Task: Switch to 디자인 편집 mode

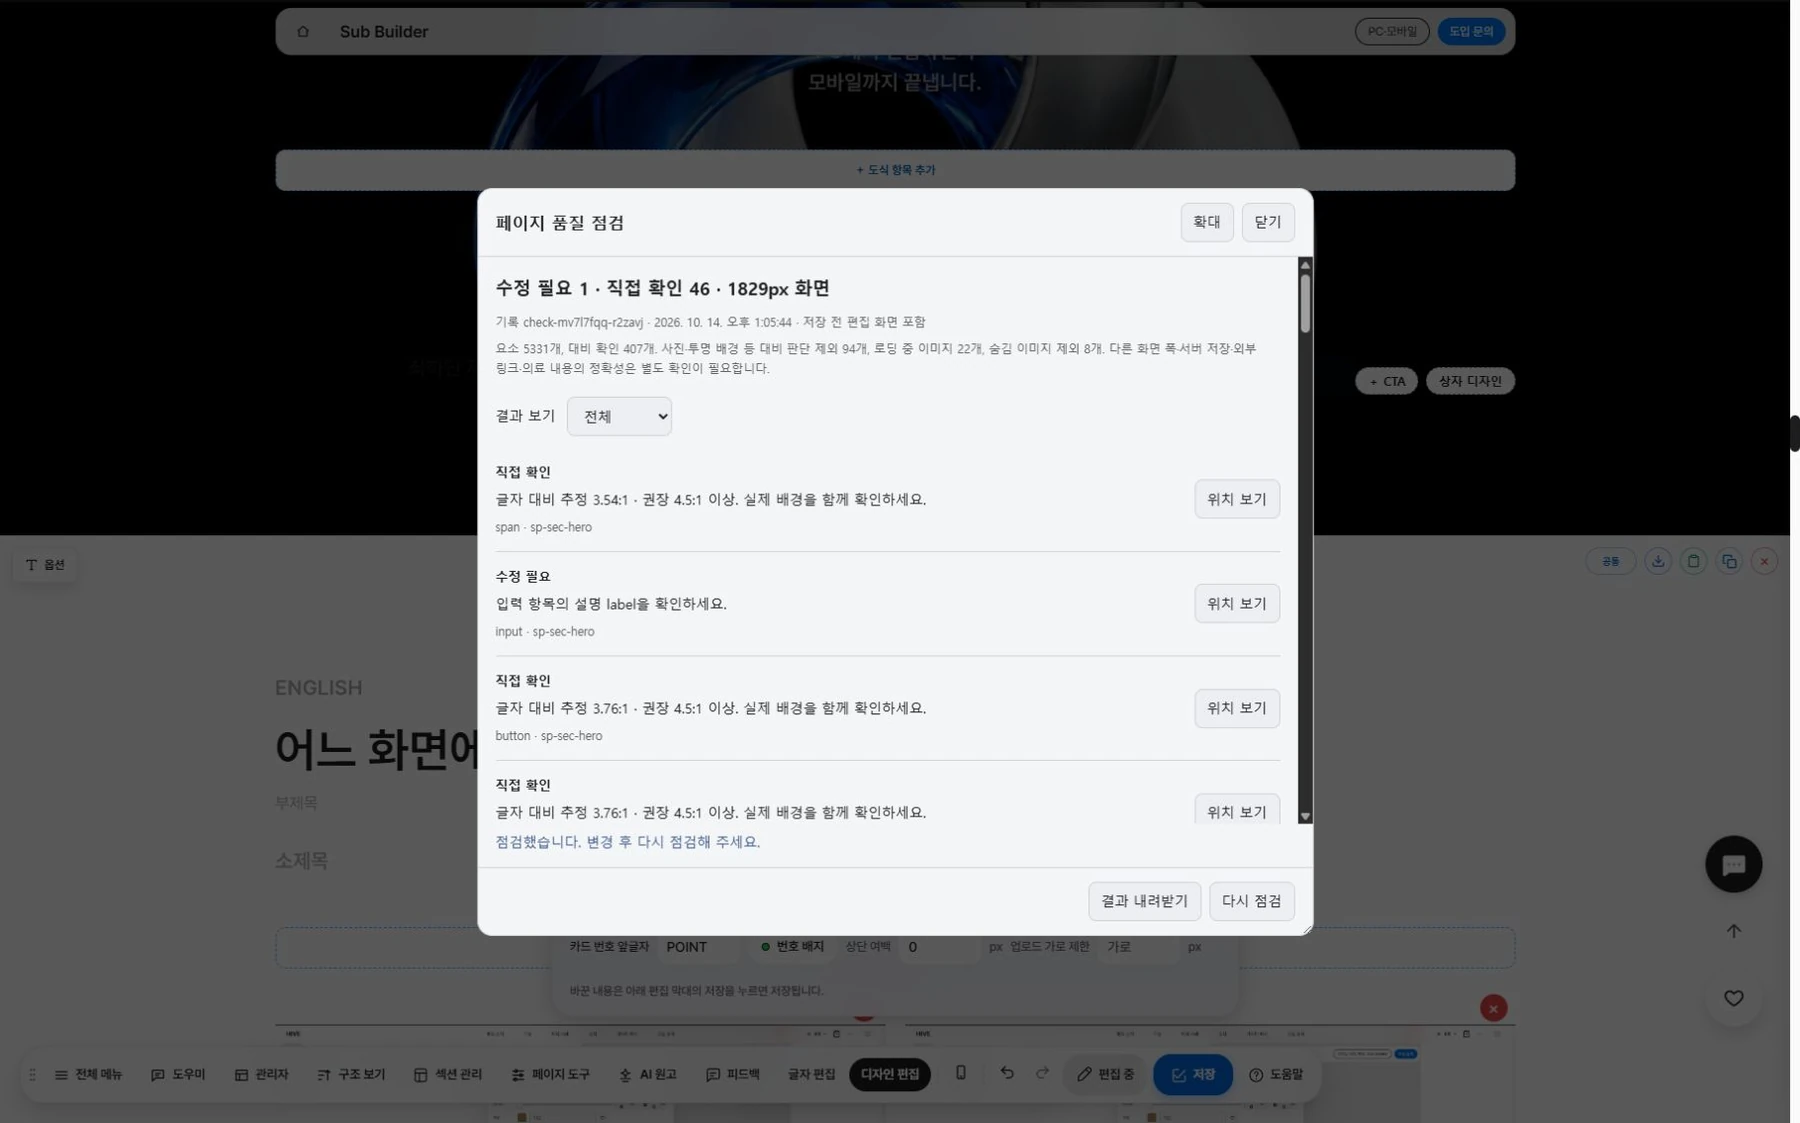Action: click(890, 1074)
